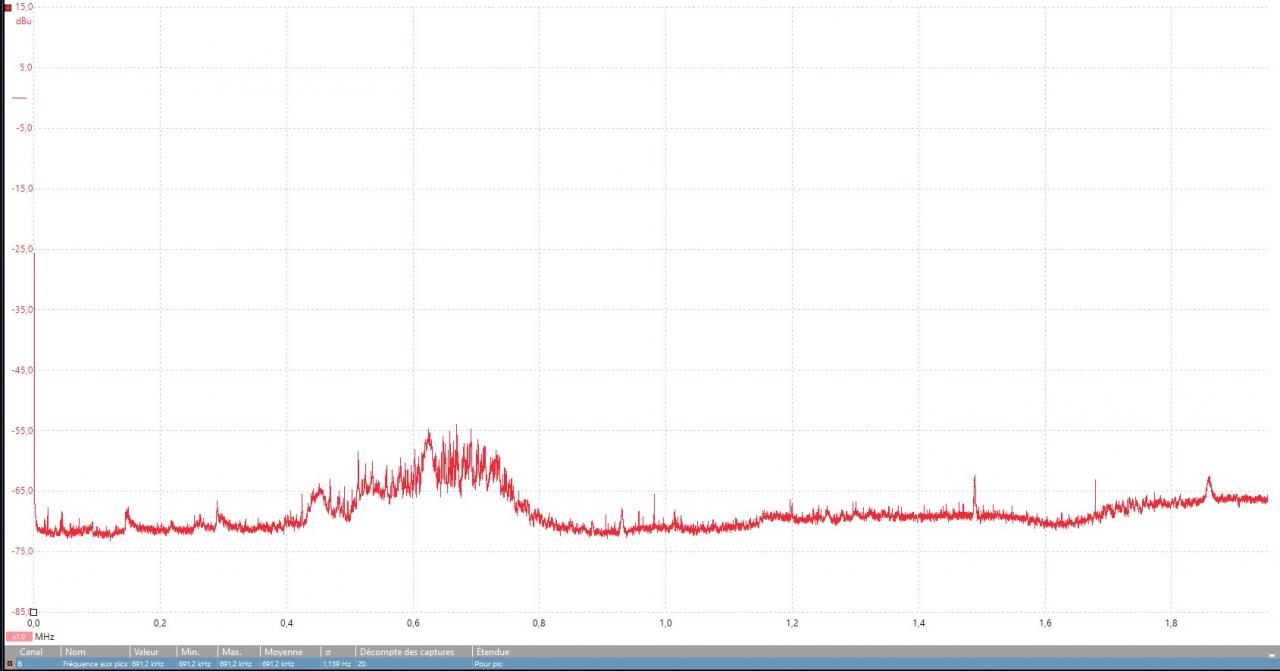1280x671 pixels.
Task: Click the x1.0 horizontal zoom indicator
Action: point(19,637)
